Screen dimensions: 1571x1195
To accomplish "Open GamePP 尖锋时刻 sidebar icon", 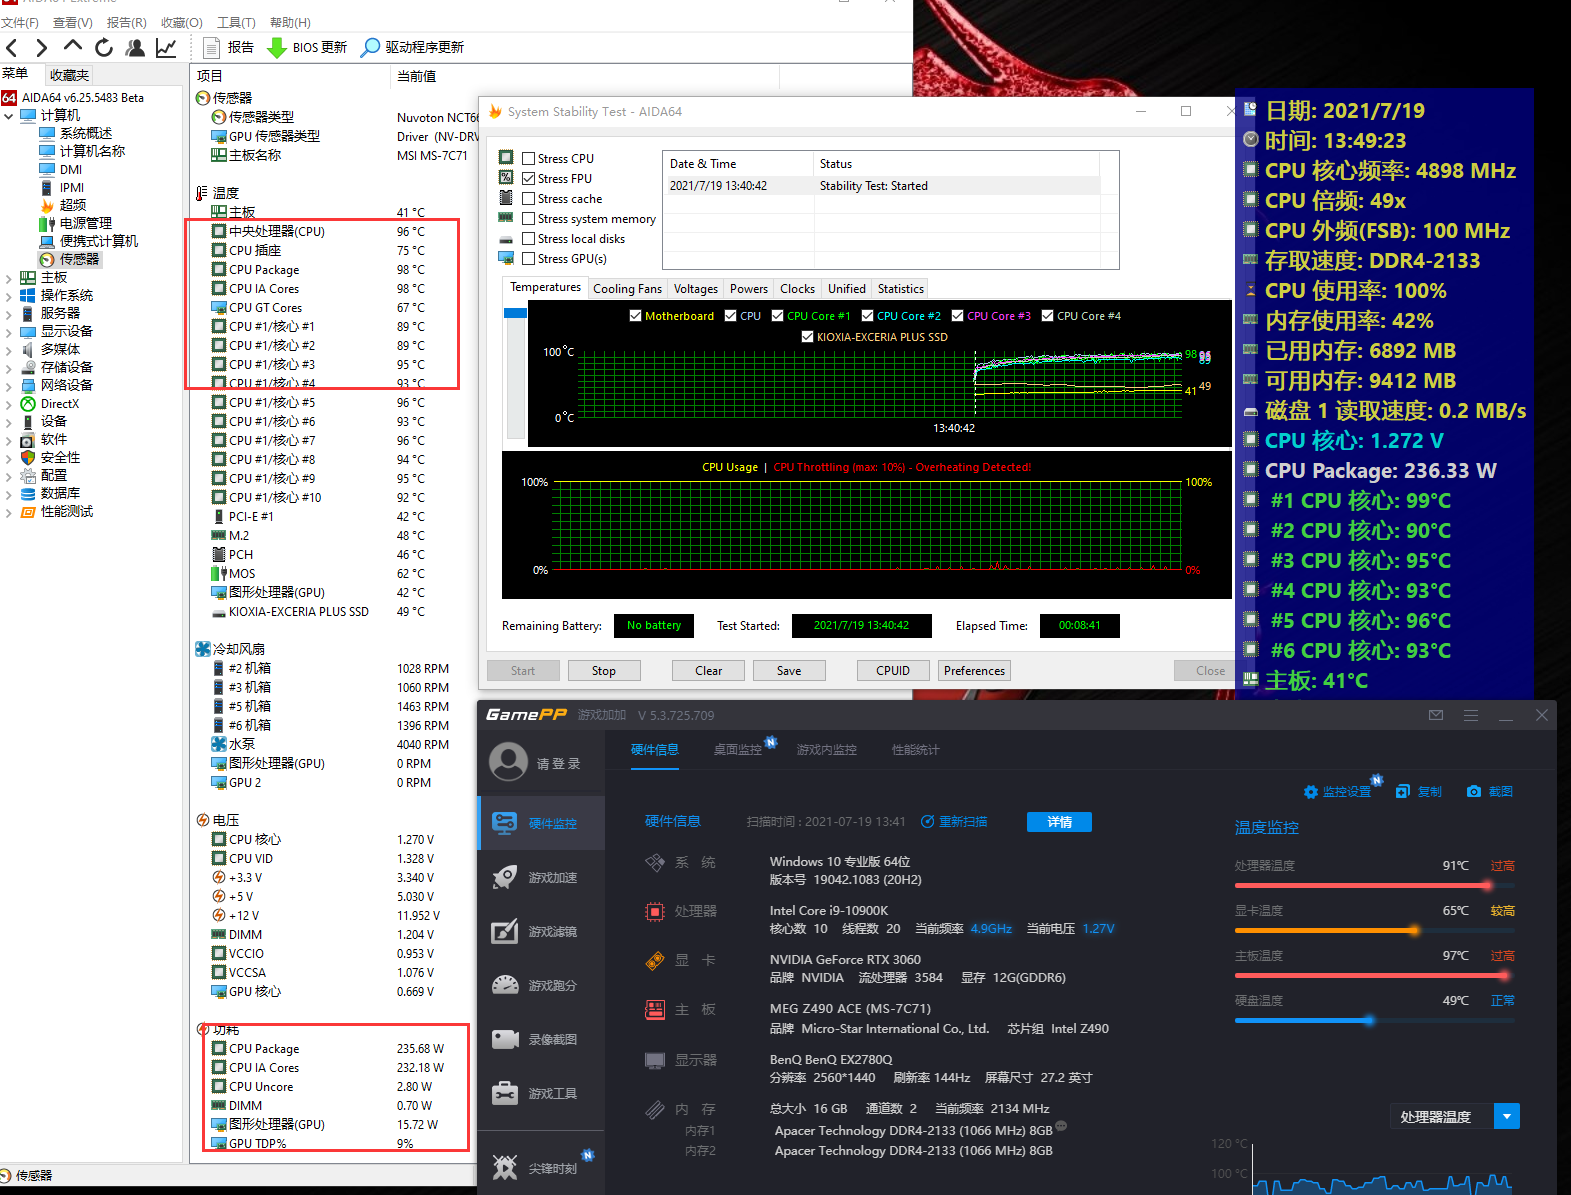I will (505, 1167).
